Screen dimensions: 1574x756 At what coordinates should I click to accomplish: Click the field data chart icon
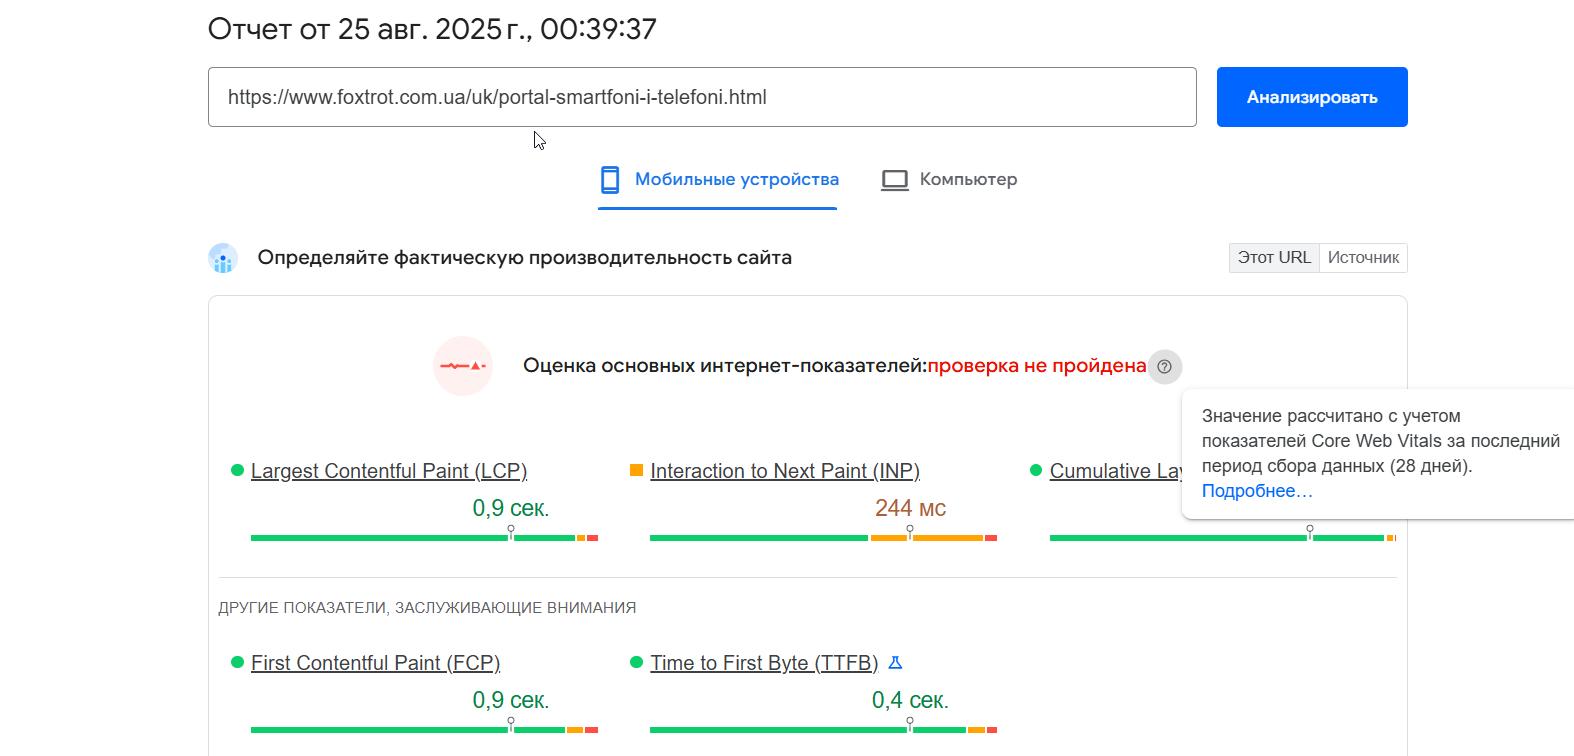[x=223, y=258]
